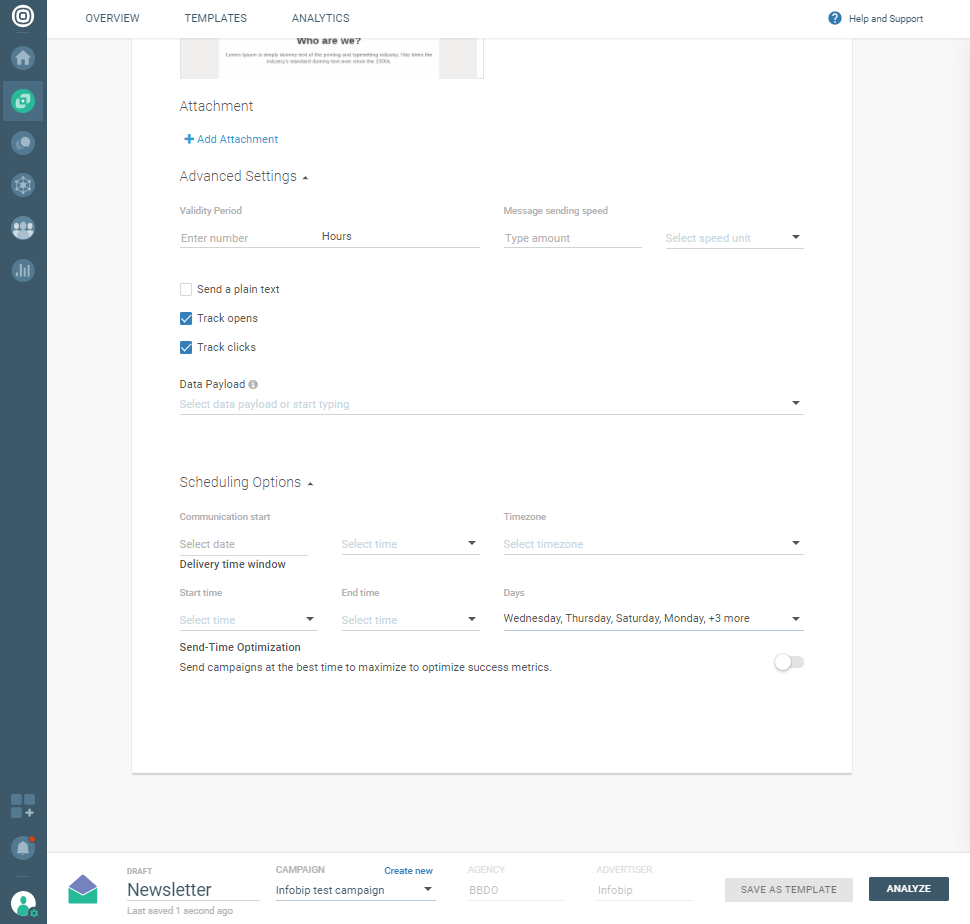
Task: Click the notifications bell icon
Action: [x=22, y=848]
